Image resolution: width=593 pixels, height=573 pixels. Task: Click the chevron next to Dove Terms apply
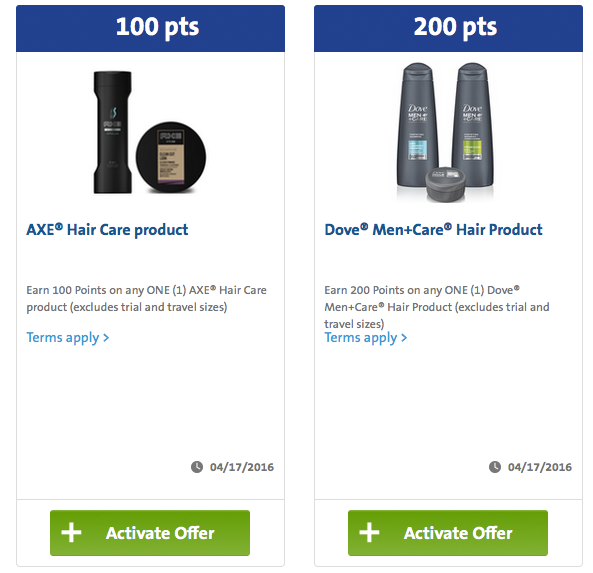click(404, 337)
